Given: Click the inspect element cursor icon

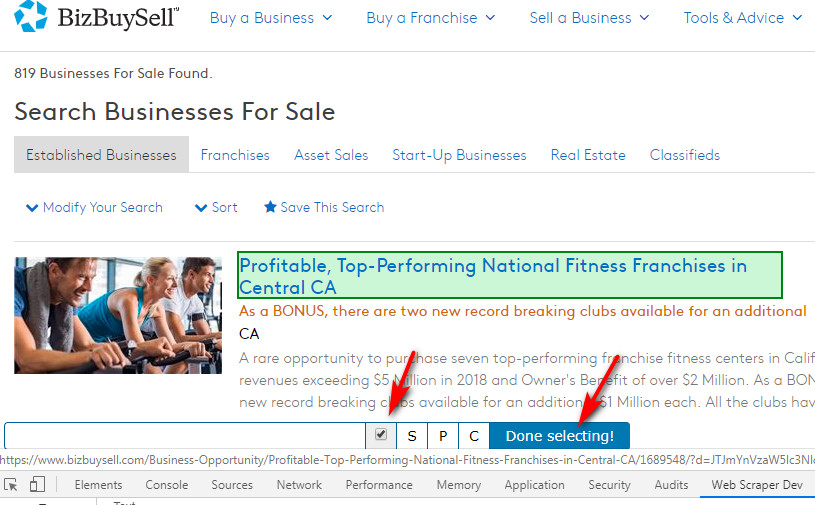Looking at the screenshot, I should pyautogui.click(x=11, y=485).
